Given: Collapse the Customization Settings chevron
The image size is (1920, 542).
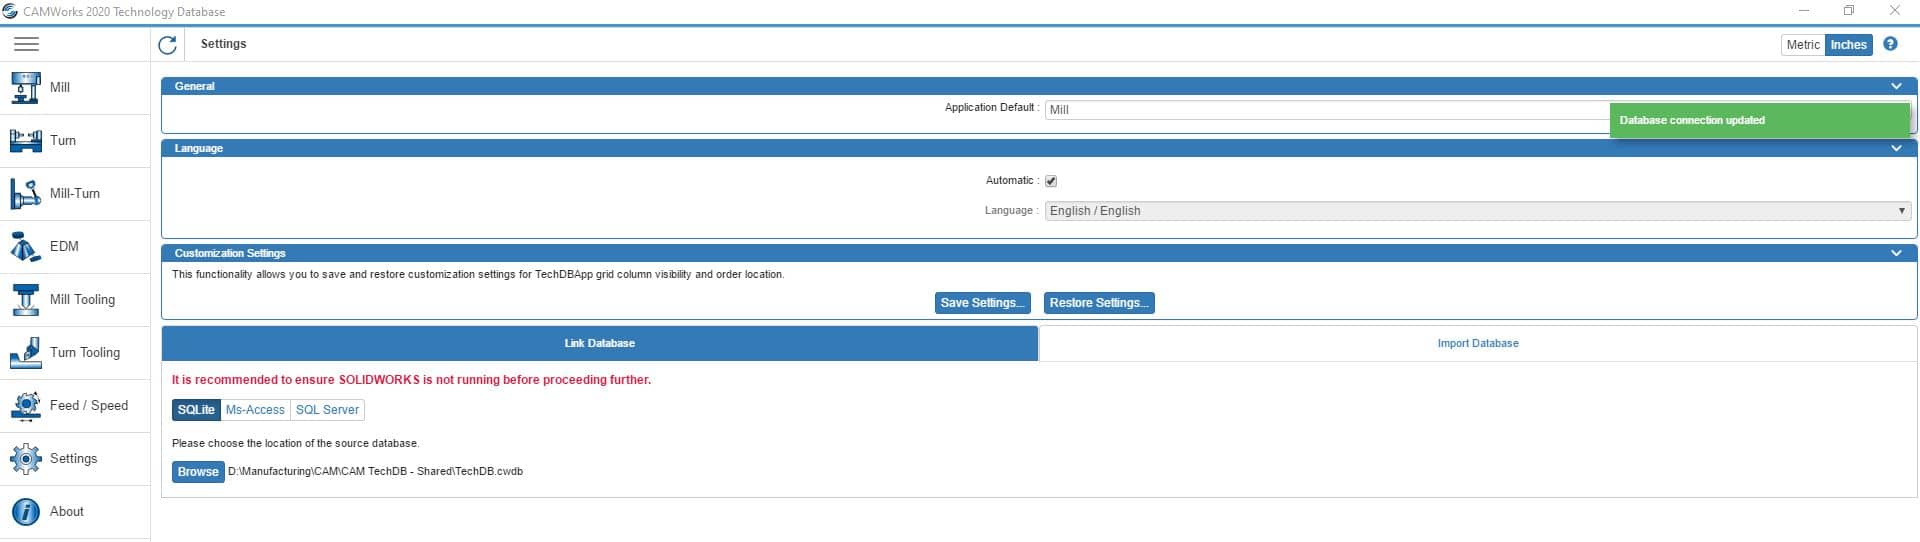Looking at the screenshot, I should tap(1896, 254).
